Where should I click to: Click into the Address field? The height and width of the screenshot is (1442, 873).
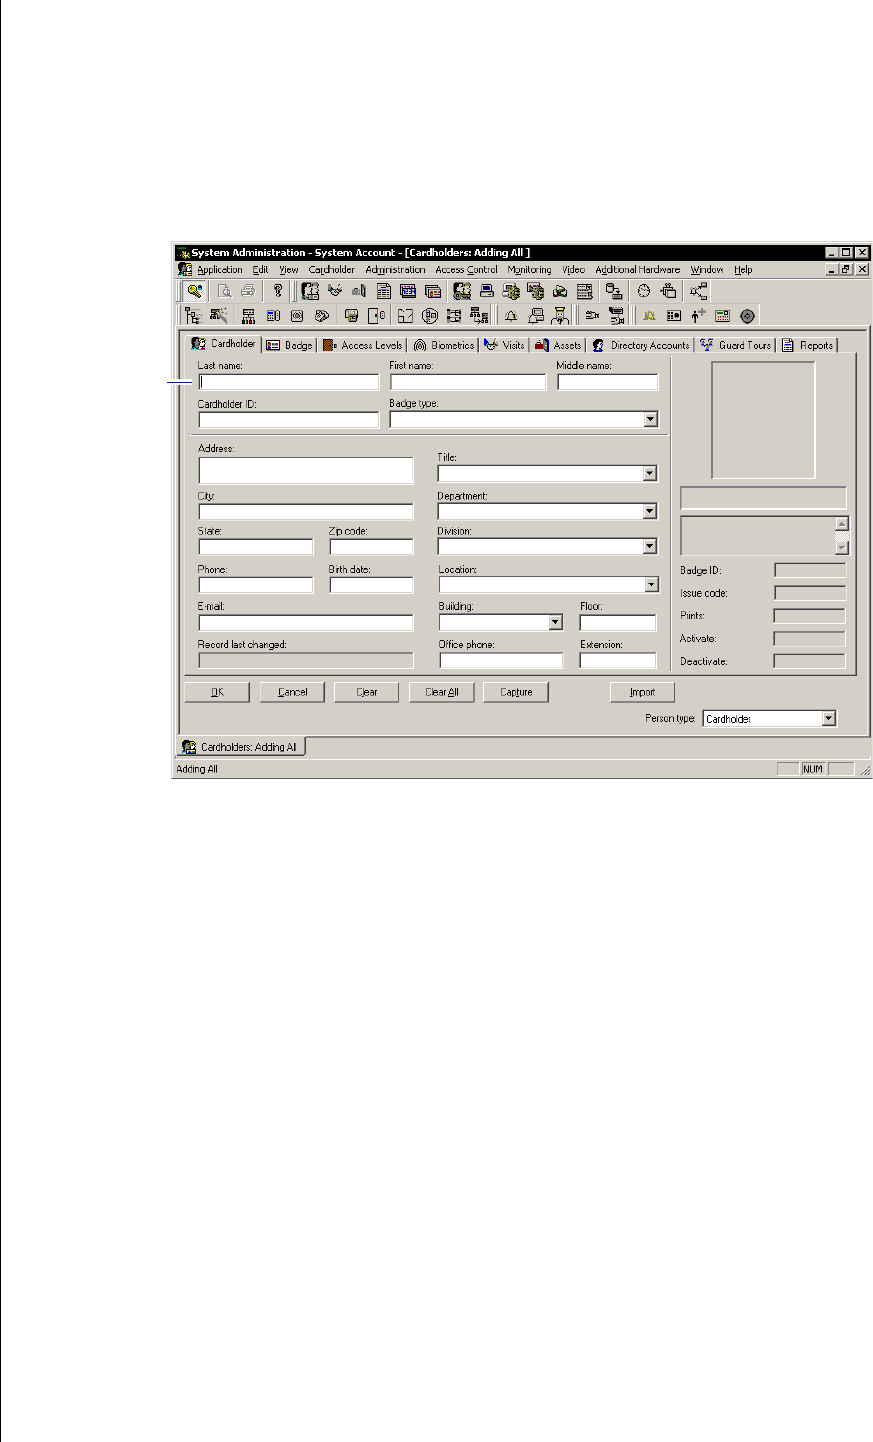306,470
